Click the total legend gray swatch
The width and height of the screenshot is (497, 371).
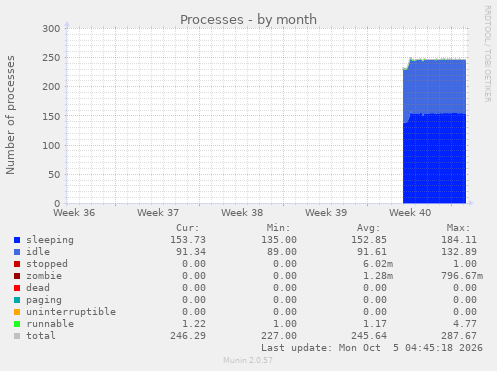[x=17, y=336]
